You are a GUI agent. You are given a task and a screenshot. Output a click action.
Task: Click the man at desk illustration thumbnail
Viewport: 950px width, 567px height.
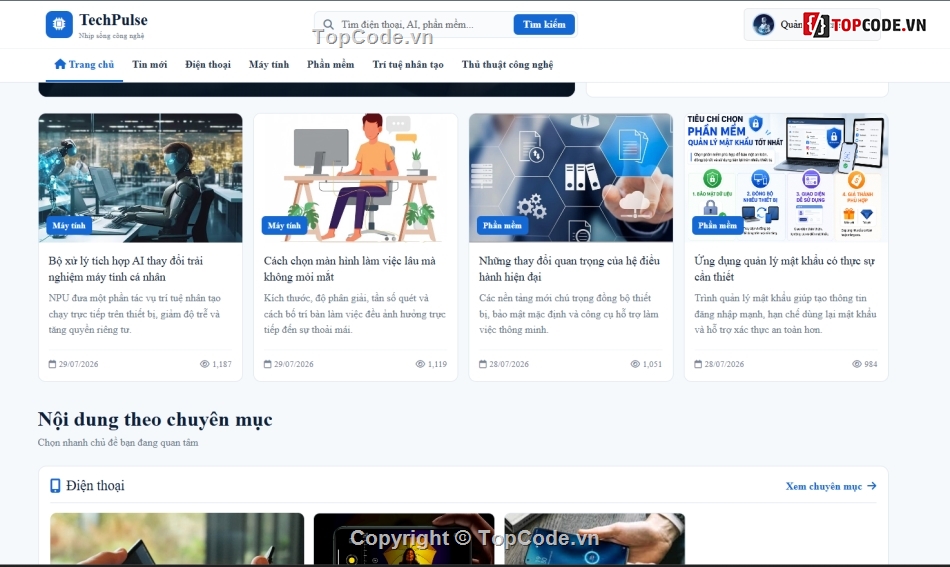coord(356,177)
